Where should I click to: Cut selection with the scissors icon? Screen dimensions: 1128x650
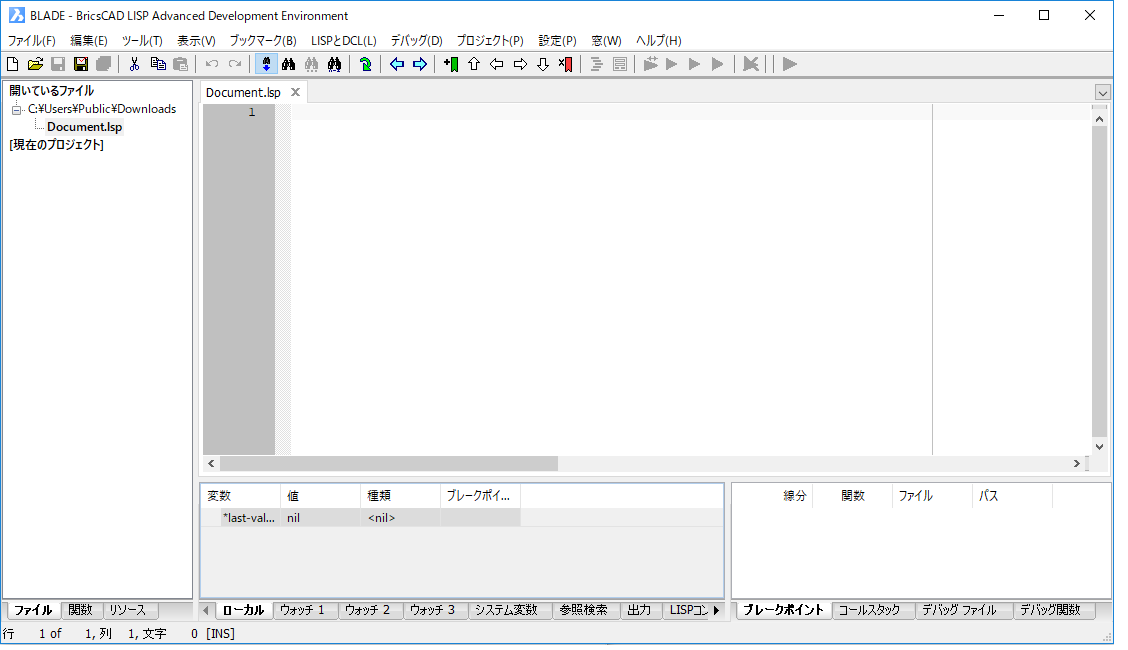[134, 64]
